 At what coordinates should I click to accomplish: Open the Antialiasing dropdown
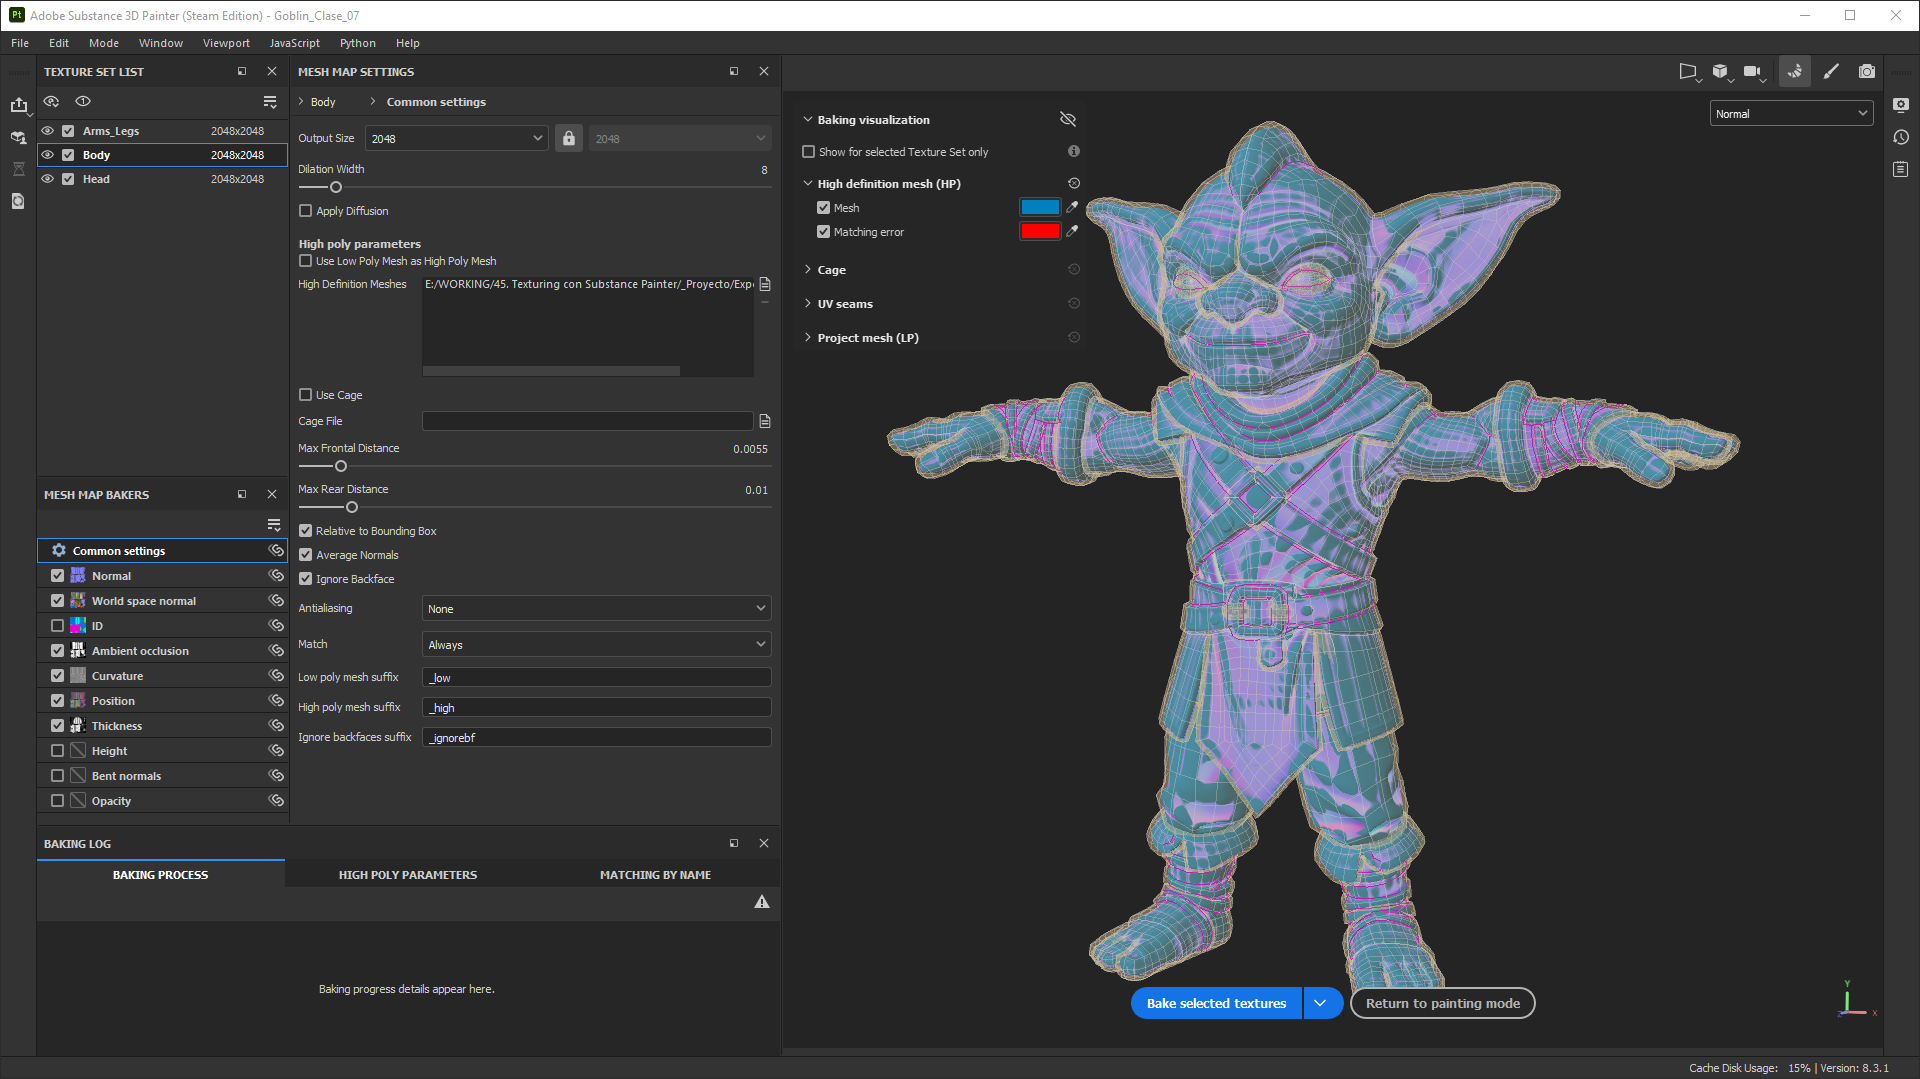click(x=596, y=609)
